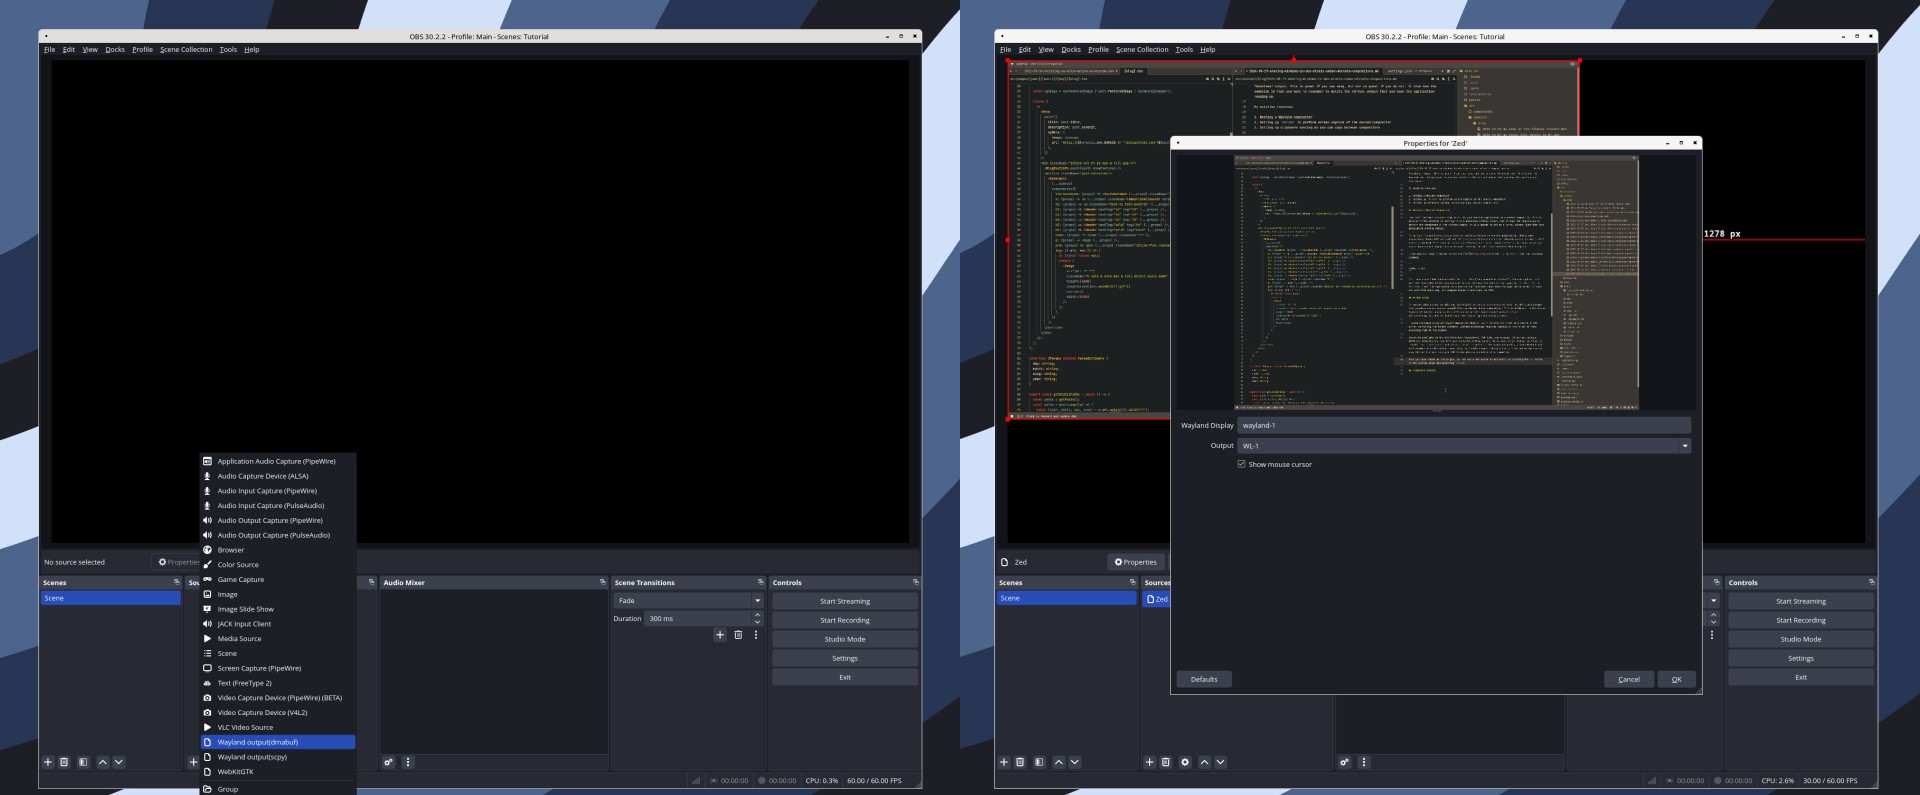Float the Audio Mixer dock in window with source menu
This screenshot has width=1920, height=795.
point(602,582)
